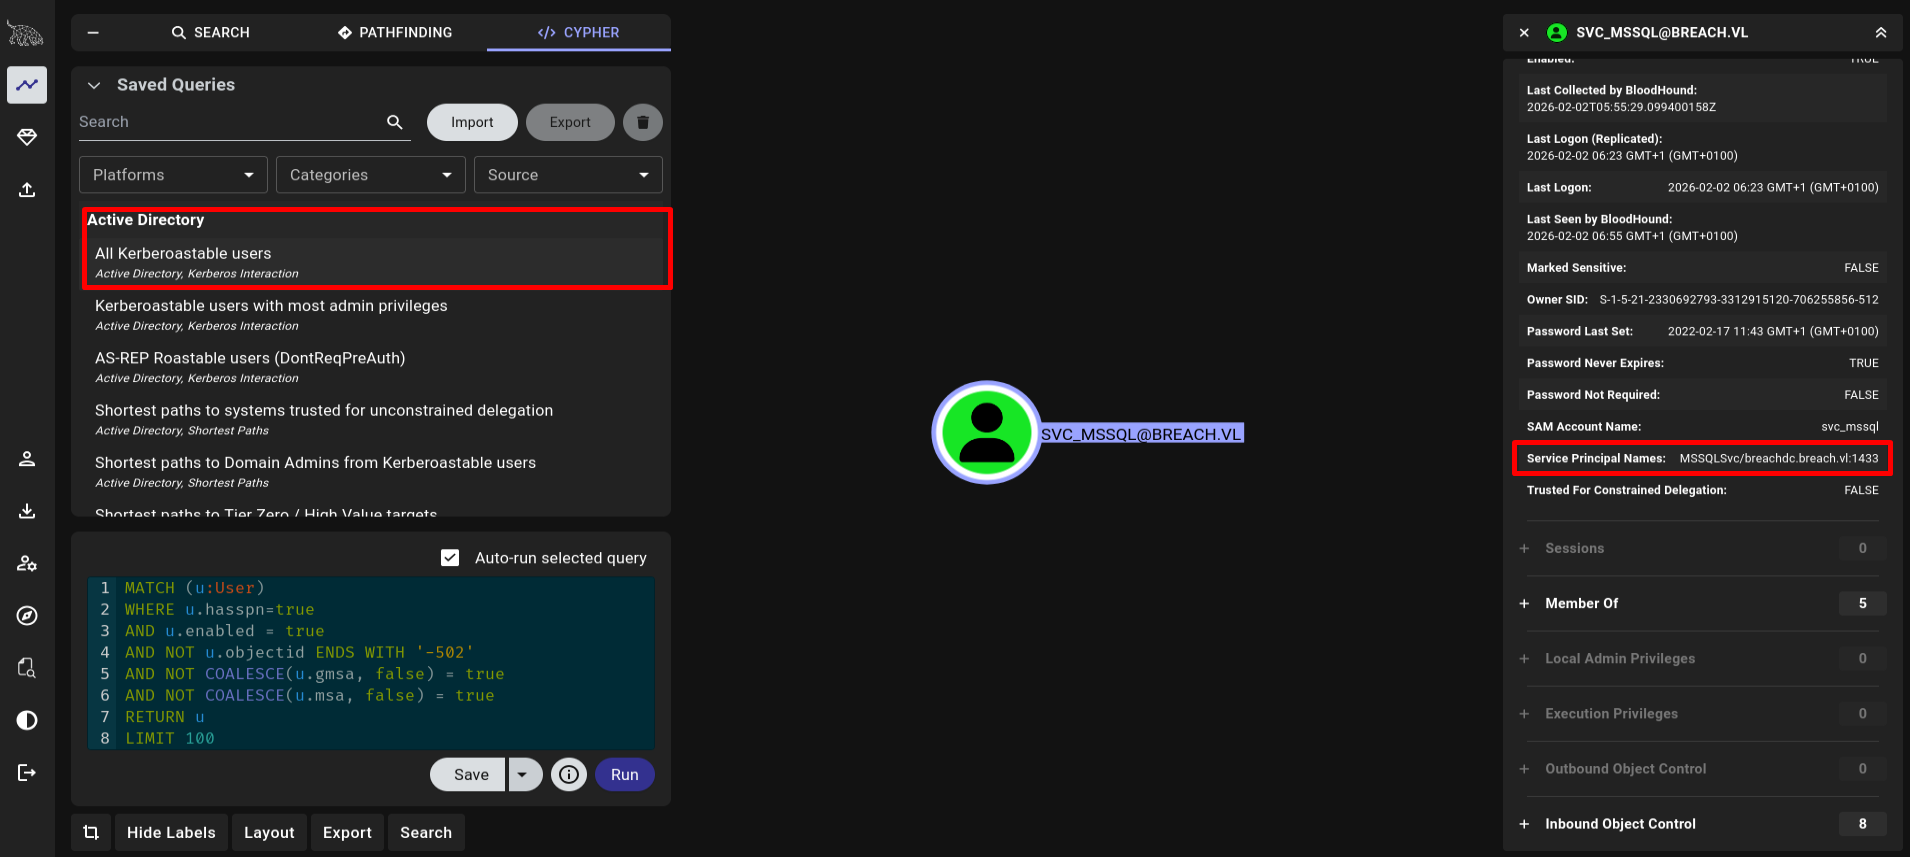Open the Administration user-gear icon
Screen dimensions: 1910x857
[x=27, y=564]
